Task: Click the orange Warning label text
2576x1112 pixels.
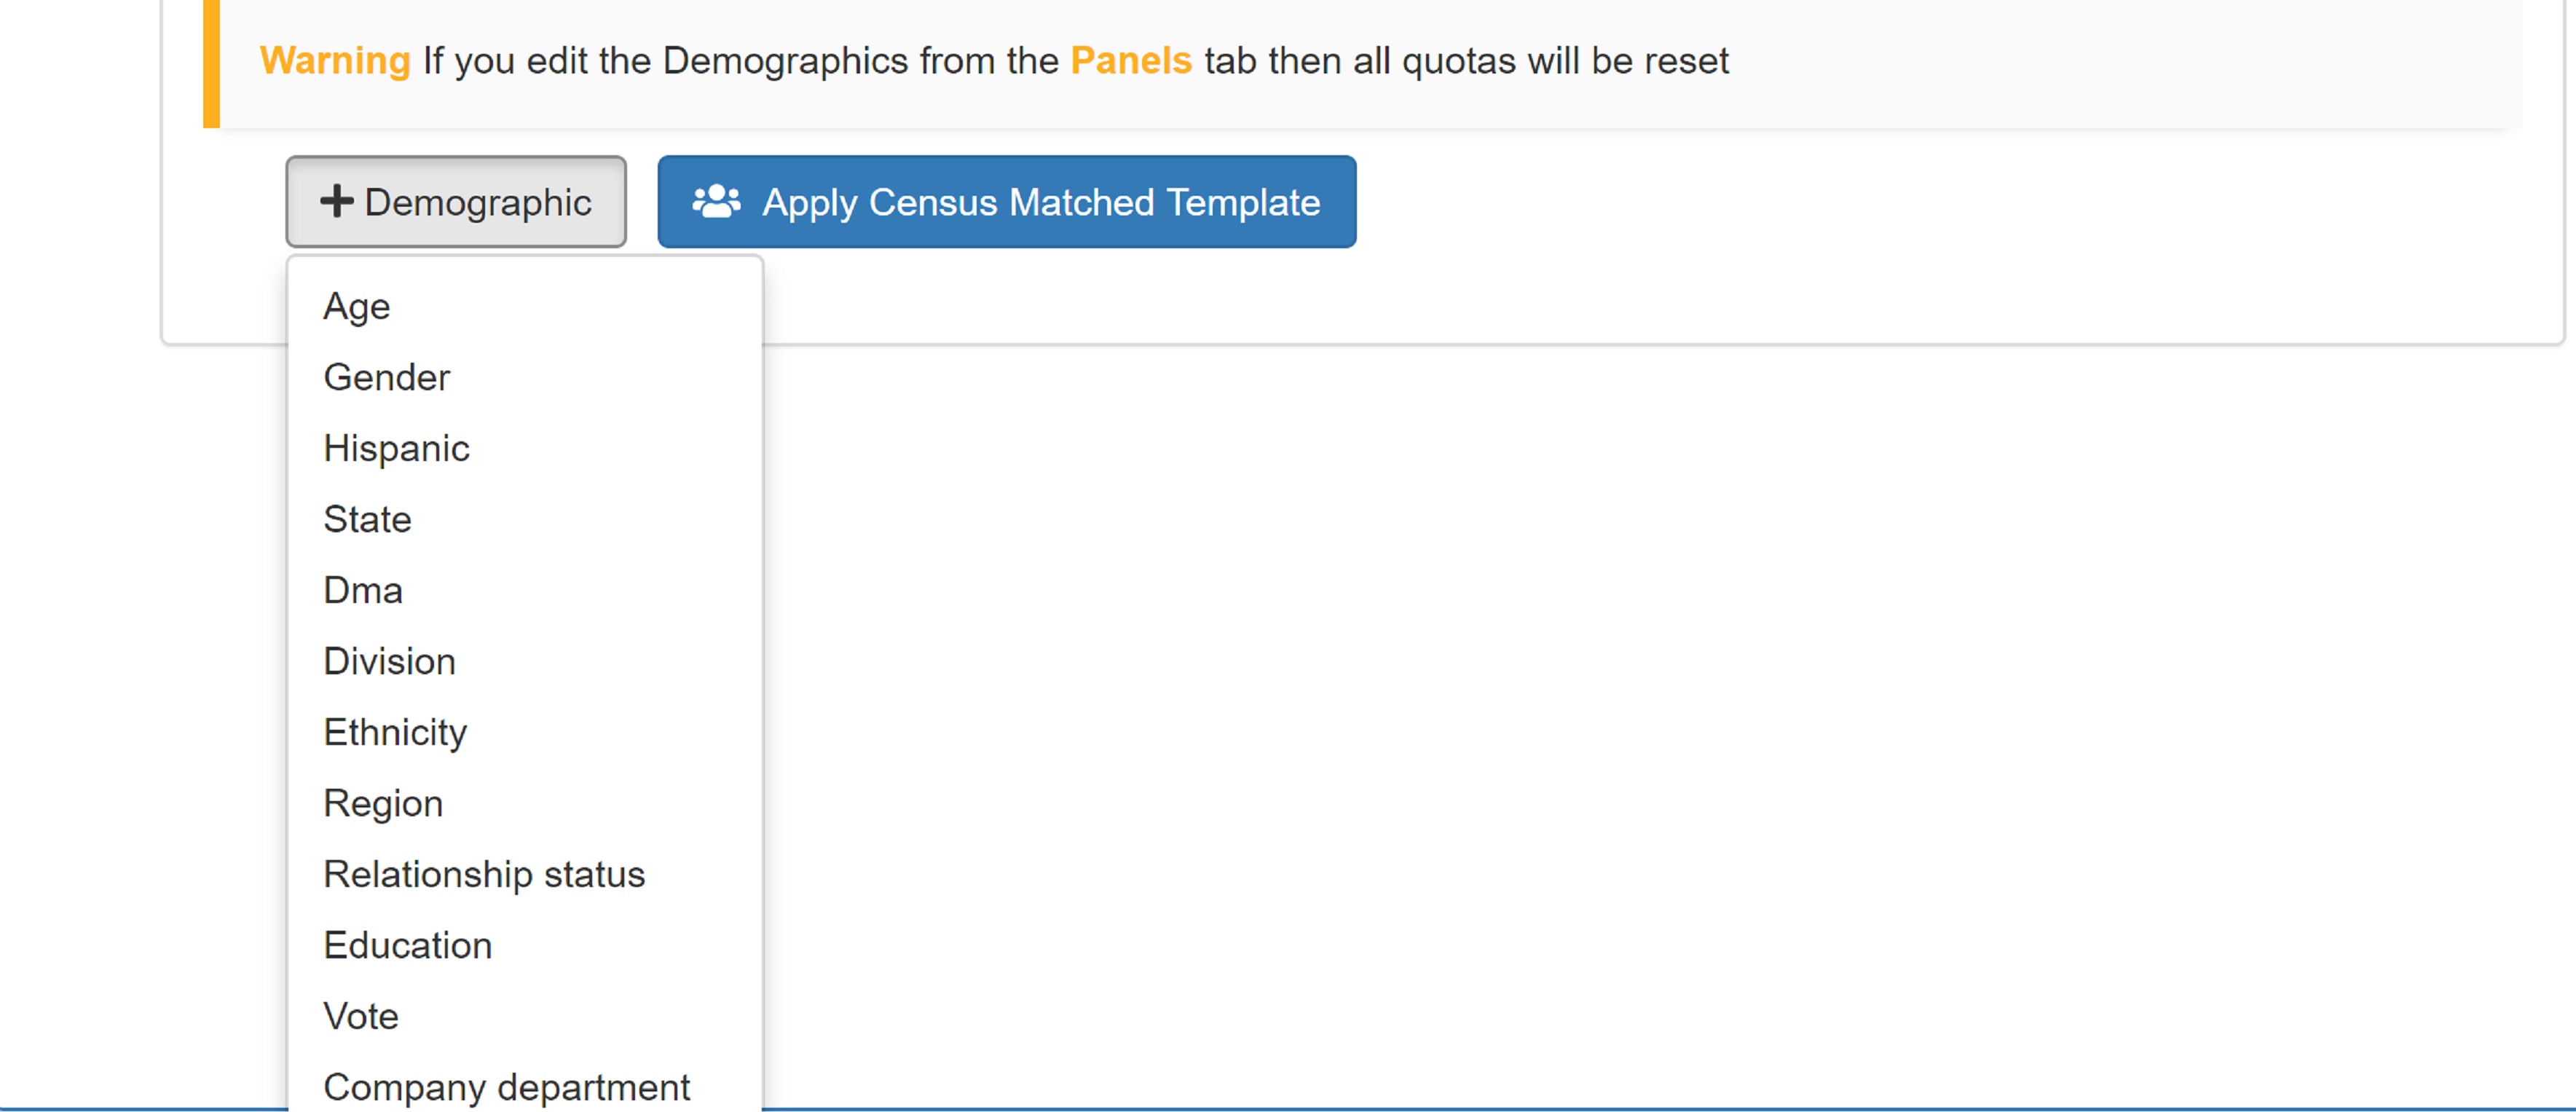Action: [x=335, y=61]
